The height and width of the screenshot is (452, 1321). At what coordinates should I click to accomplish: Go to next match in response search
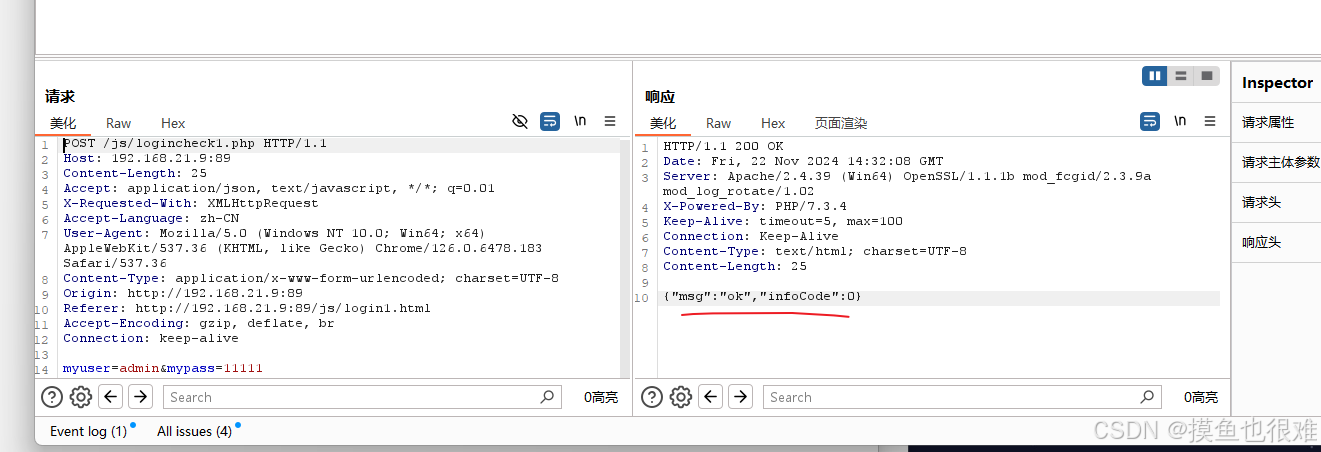(741, 397)
